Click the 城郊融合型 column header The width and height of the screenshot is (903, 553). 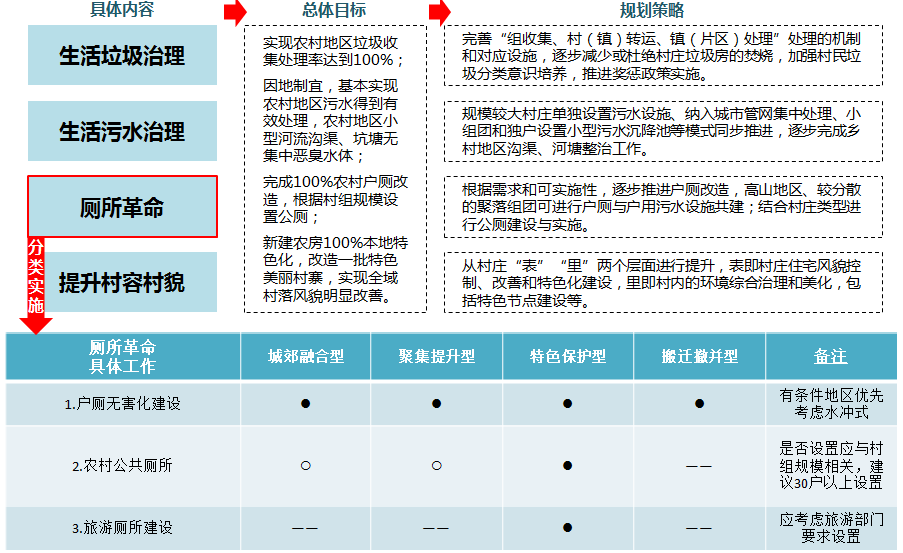(x=306, y=357)
